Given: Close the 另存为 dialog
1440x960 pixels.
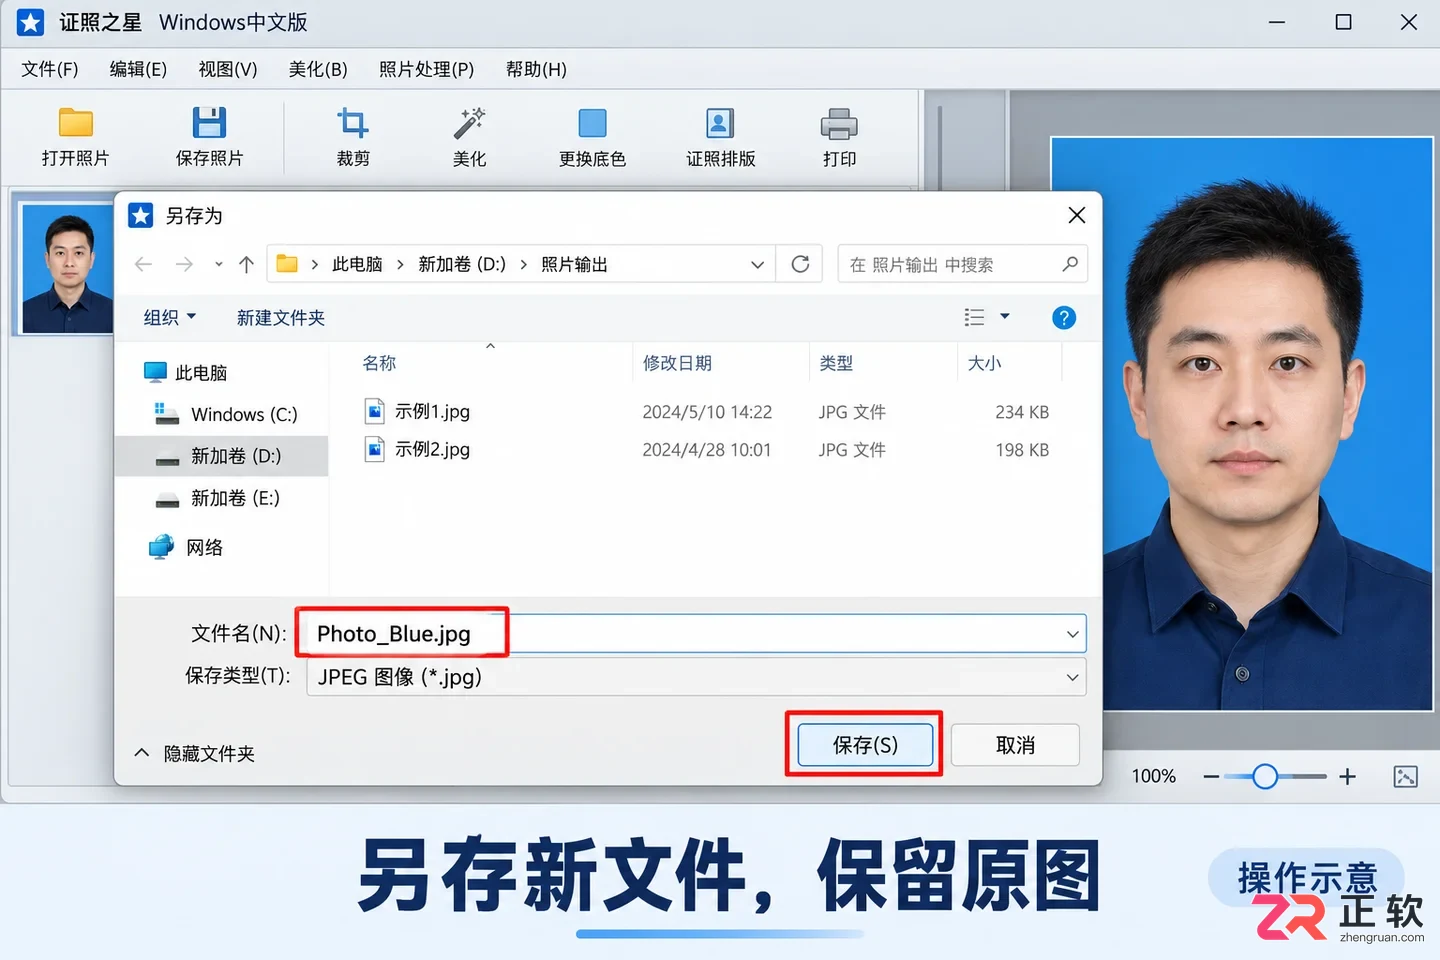Looking at the screenshot, I should point(1077,215).
